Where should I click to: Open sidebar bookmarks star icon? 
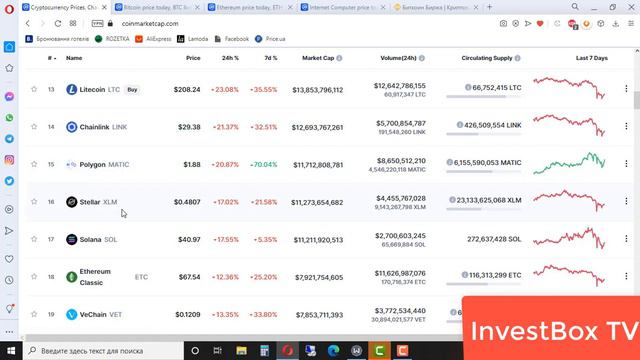(9, 68)
